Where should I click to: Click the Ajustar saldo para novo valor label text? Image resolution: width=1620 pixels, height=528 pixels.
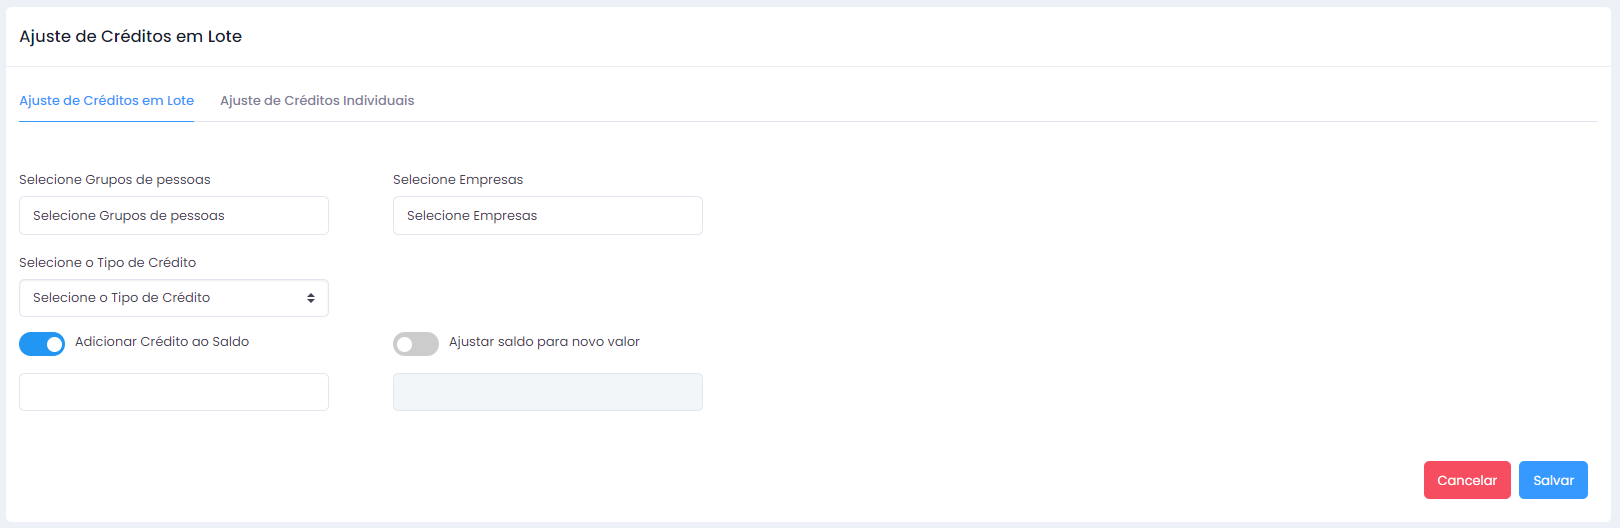click(544, 342)
